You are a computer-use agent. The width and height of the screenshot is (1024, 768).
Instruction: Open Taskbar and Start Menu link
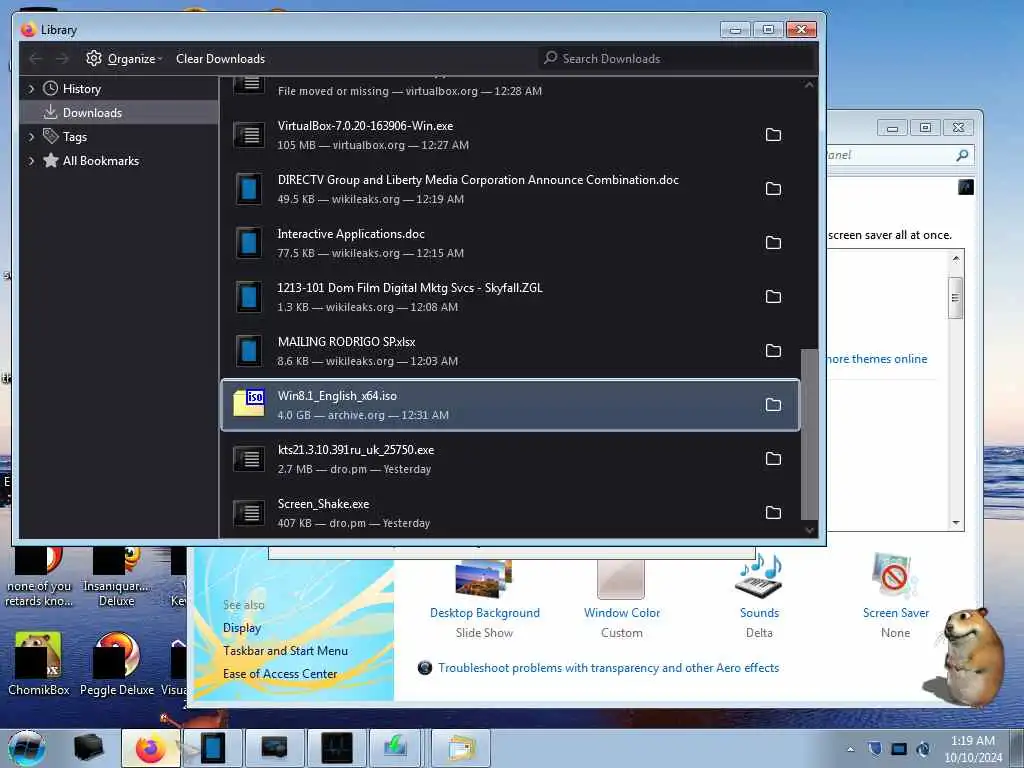click(x=285, y=650)
